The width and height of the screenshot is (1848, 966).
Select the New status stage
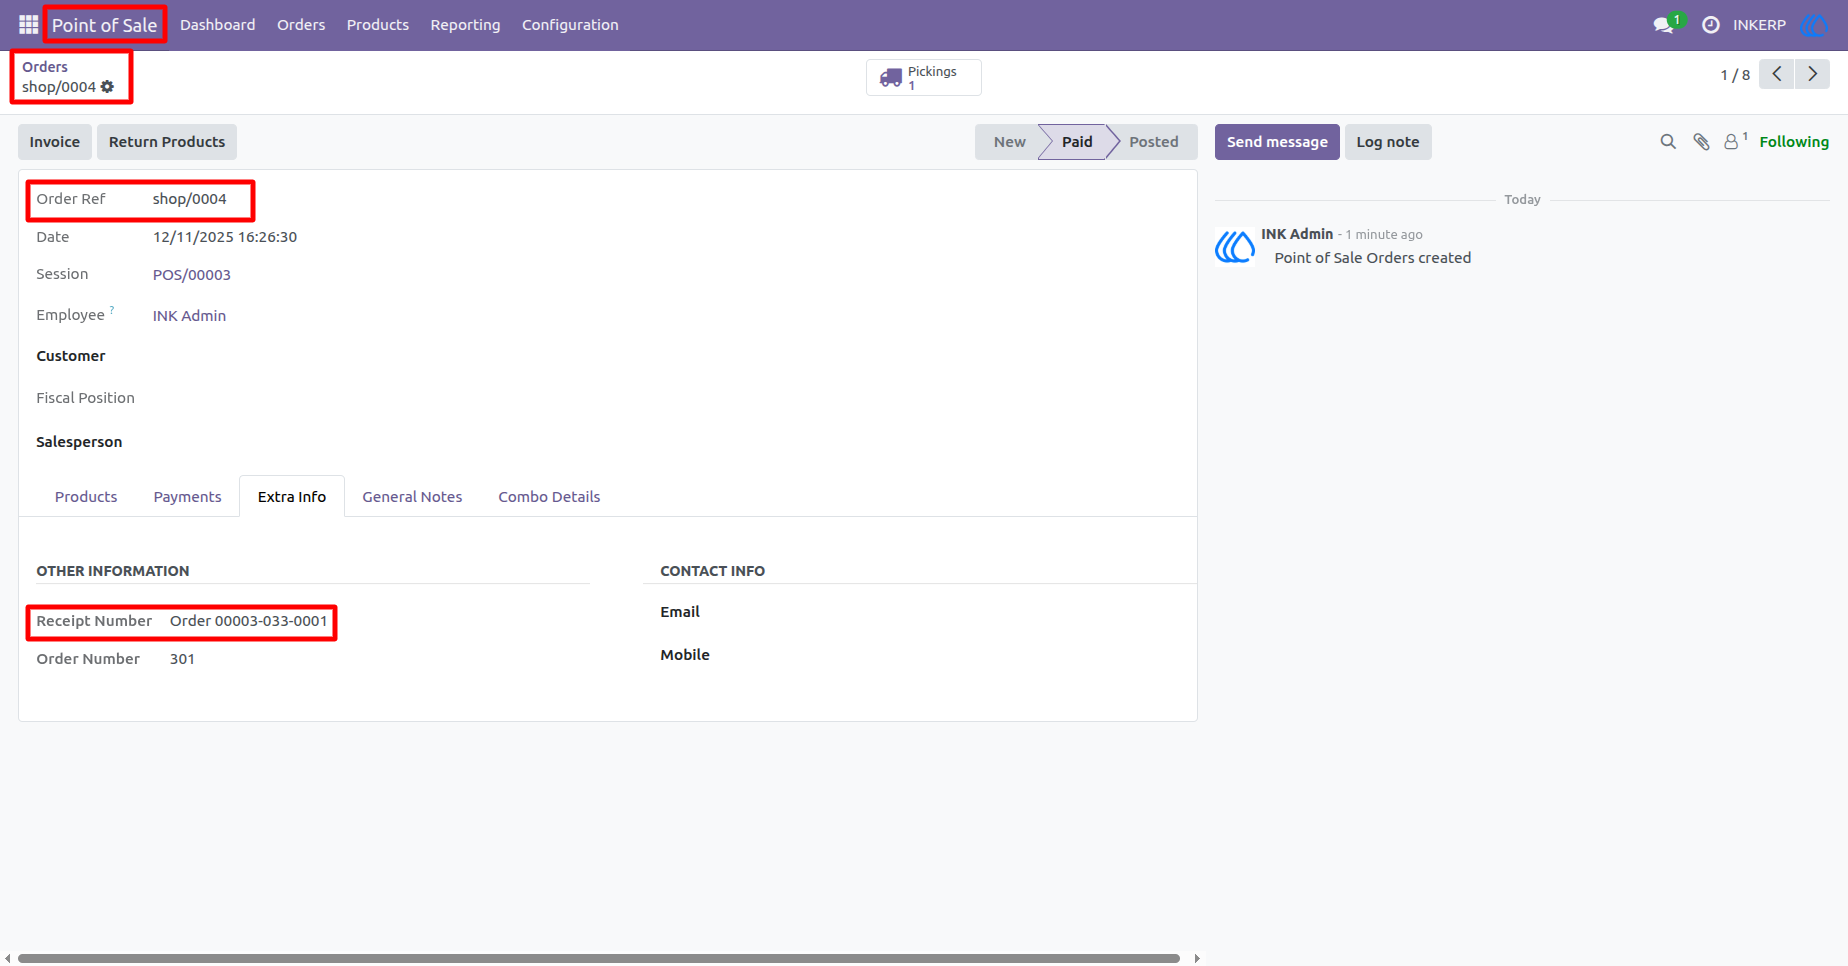click(x=1009, y=142)
